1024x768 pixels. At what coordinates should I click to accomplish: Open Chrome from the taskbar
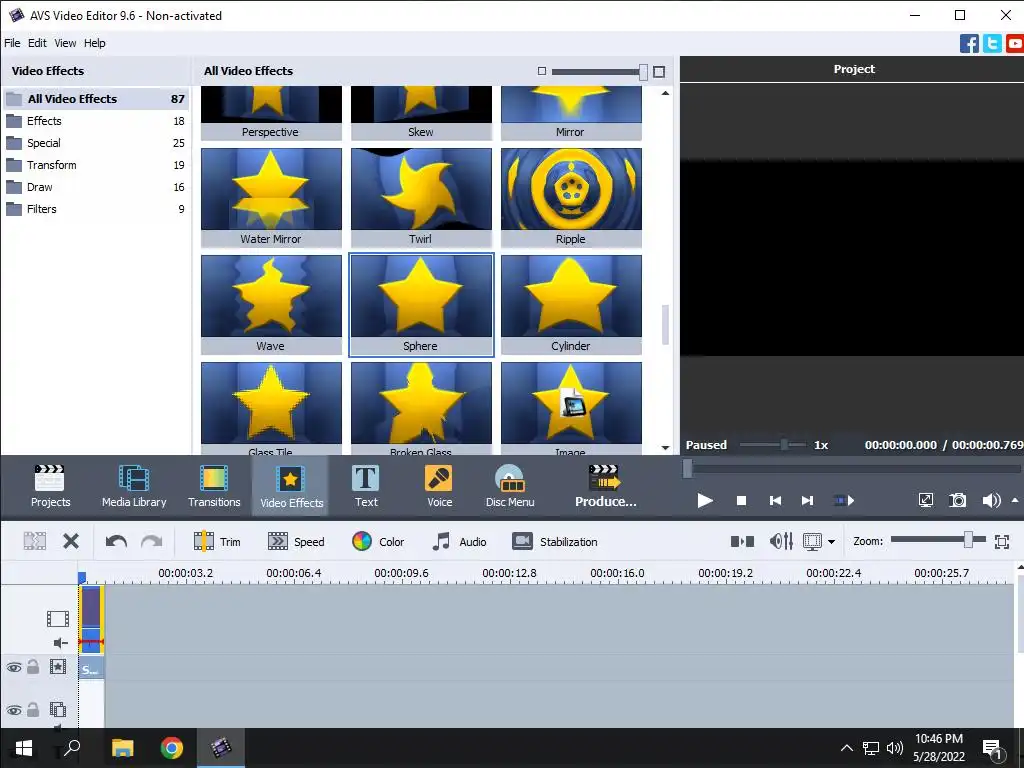click(172, 748)
